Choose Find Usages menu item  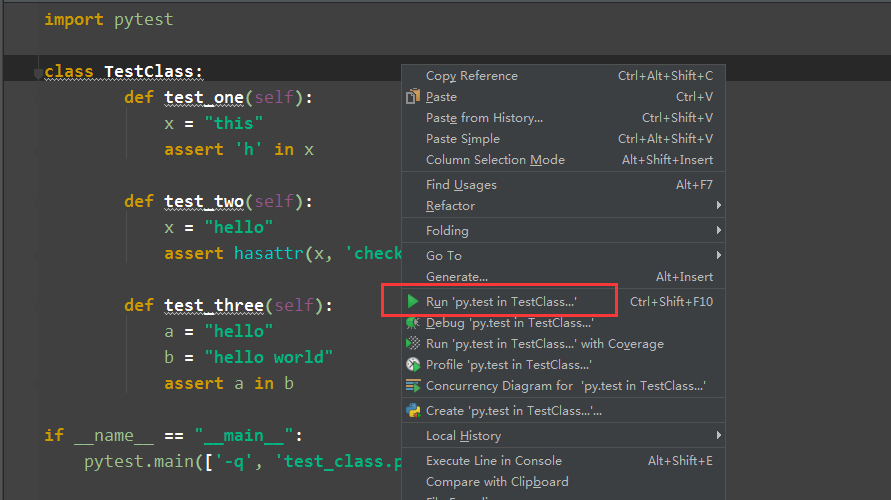460,185
